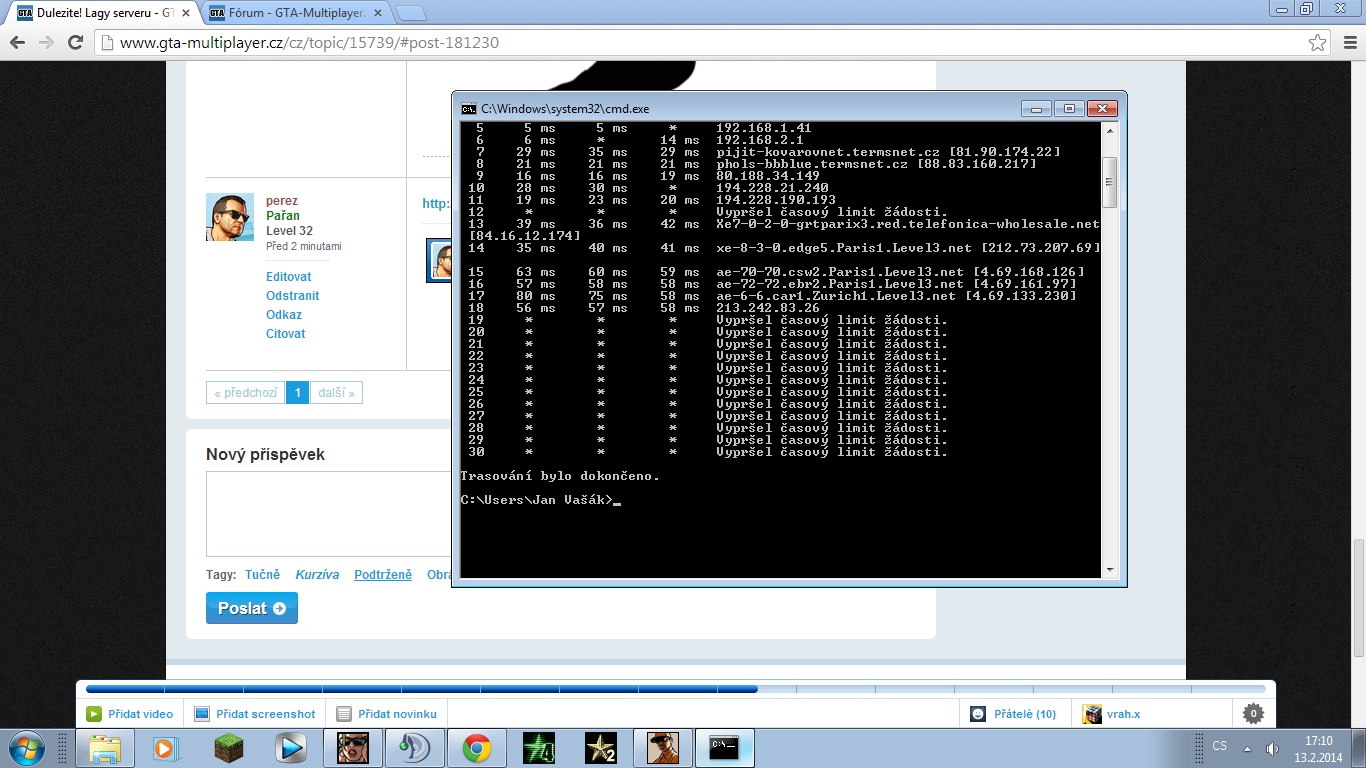1366x768 pixels.
Task: Submit the post with Poslat
Action: (252, 608)
